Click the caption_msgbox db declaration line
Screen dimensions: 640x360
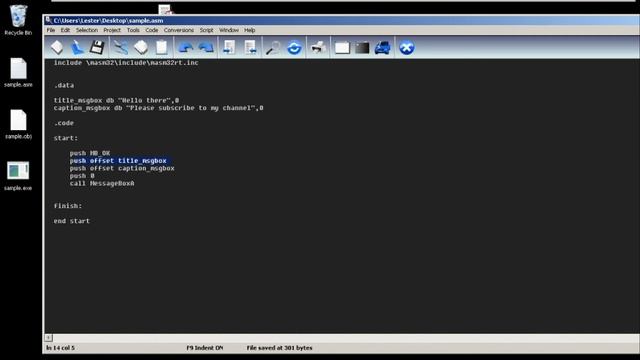pos(158,108)
